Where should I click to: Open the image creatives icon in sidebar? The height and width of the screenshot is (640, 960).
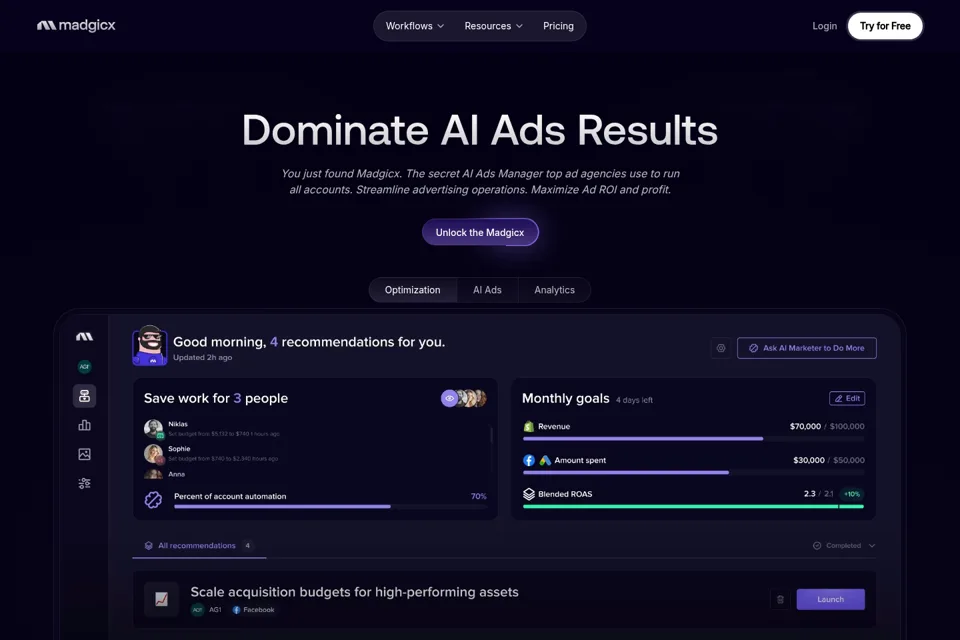click(x=84, y=454)
